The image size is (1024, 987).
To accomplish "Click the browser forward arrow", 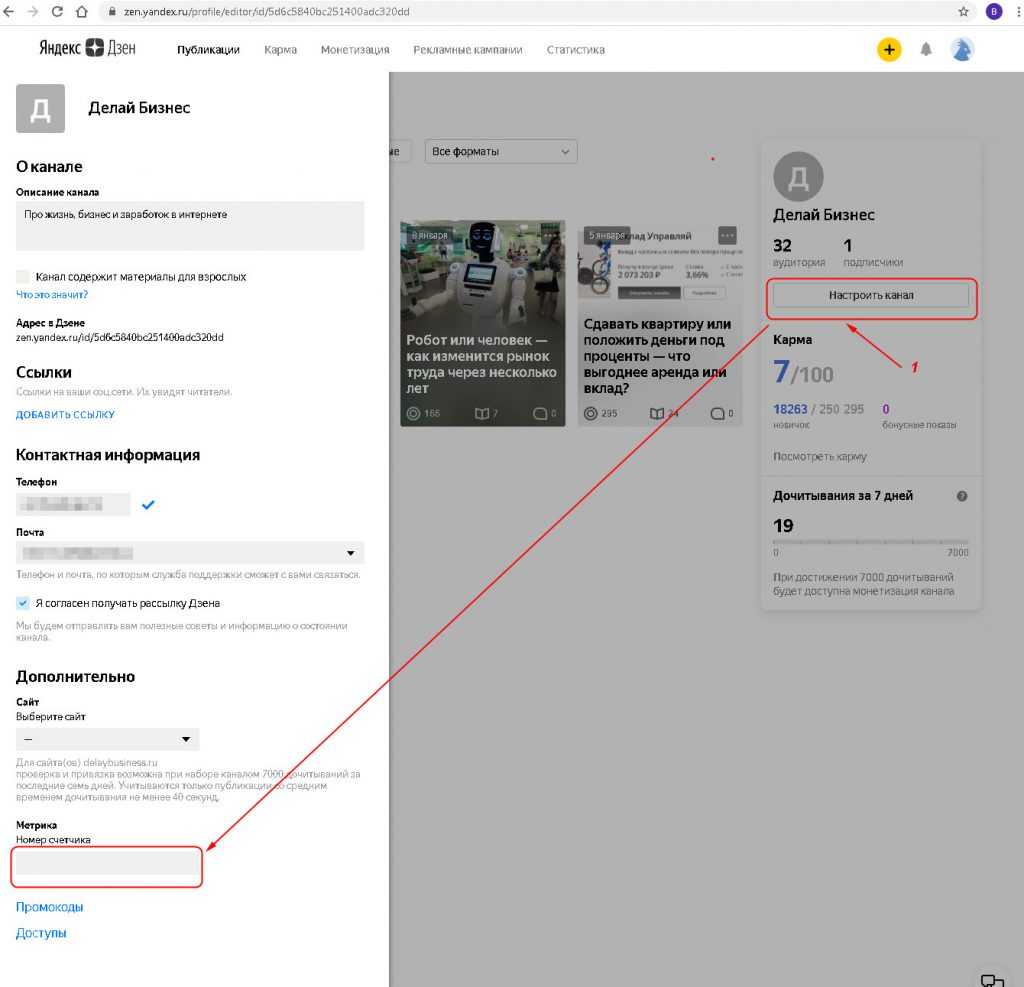I will click(33, 12).
